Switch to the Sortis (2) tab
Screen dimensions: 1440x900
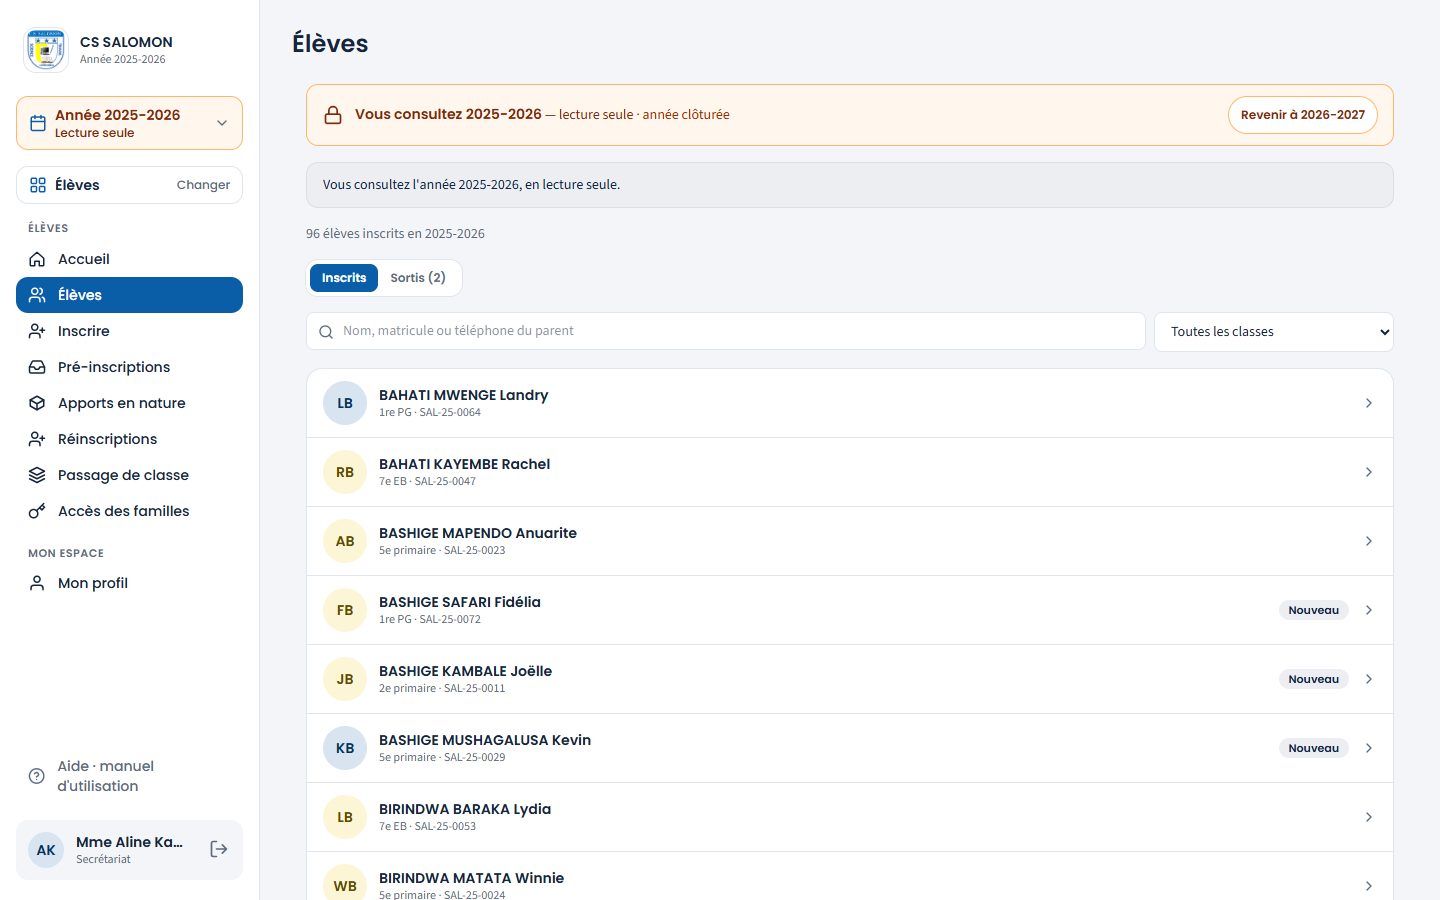tap(418, 278)
